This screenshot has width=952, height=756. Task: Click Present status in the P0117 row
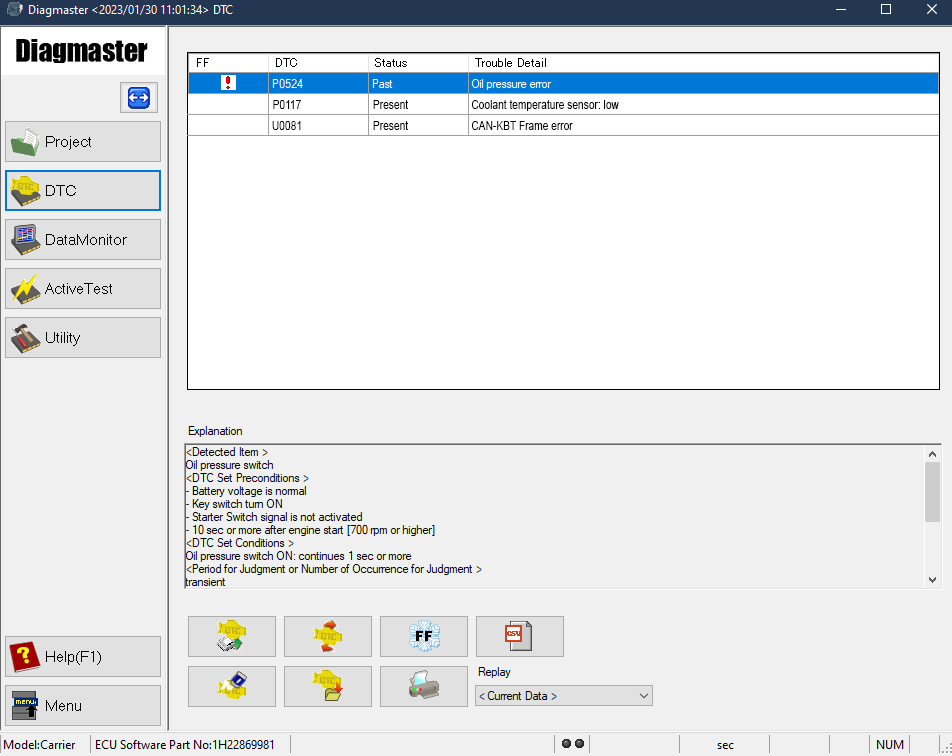[x=419, y=104]
